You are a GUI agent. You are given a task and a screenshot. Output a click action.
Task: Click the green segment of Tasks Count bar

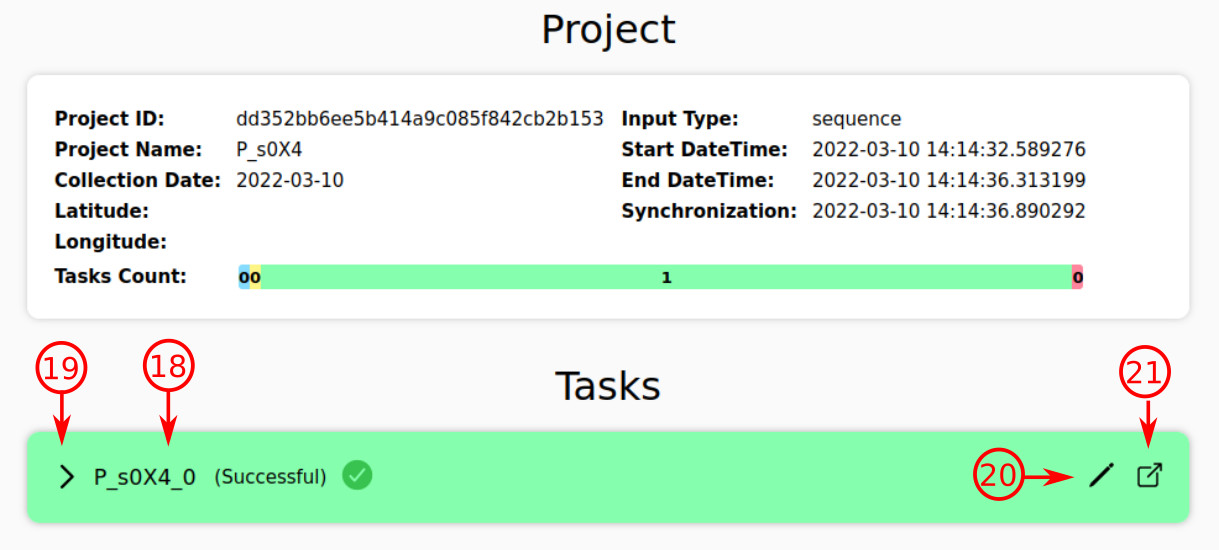[666, 277]
